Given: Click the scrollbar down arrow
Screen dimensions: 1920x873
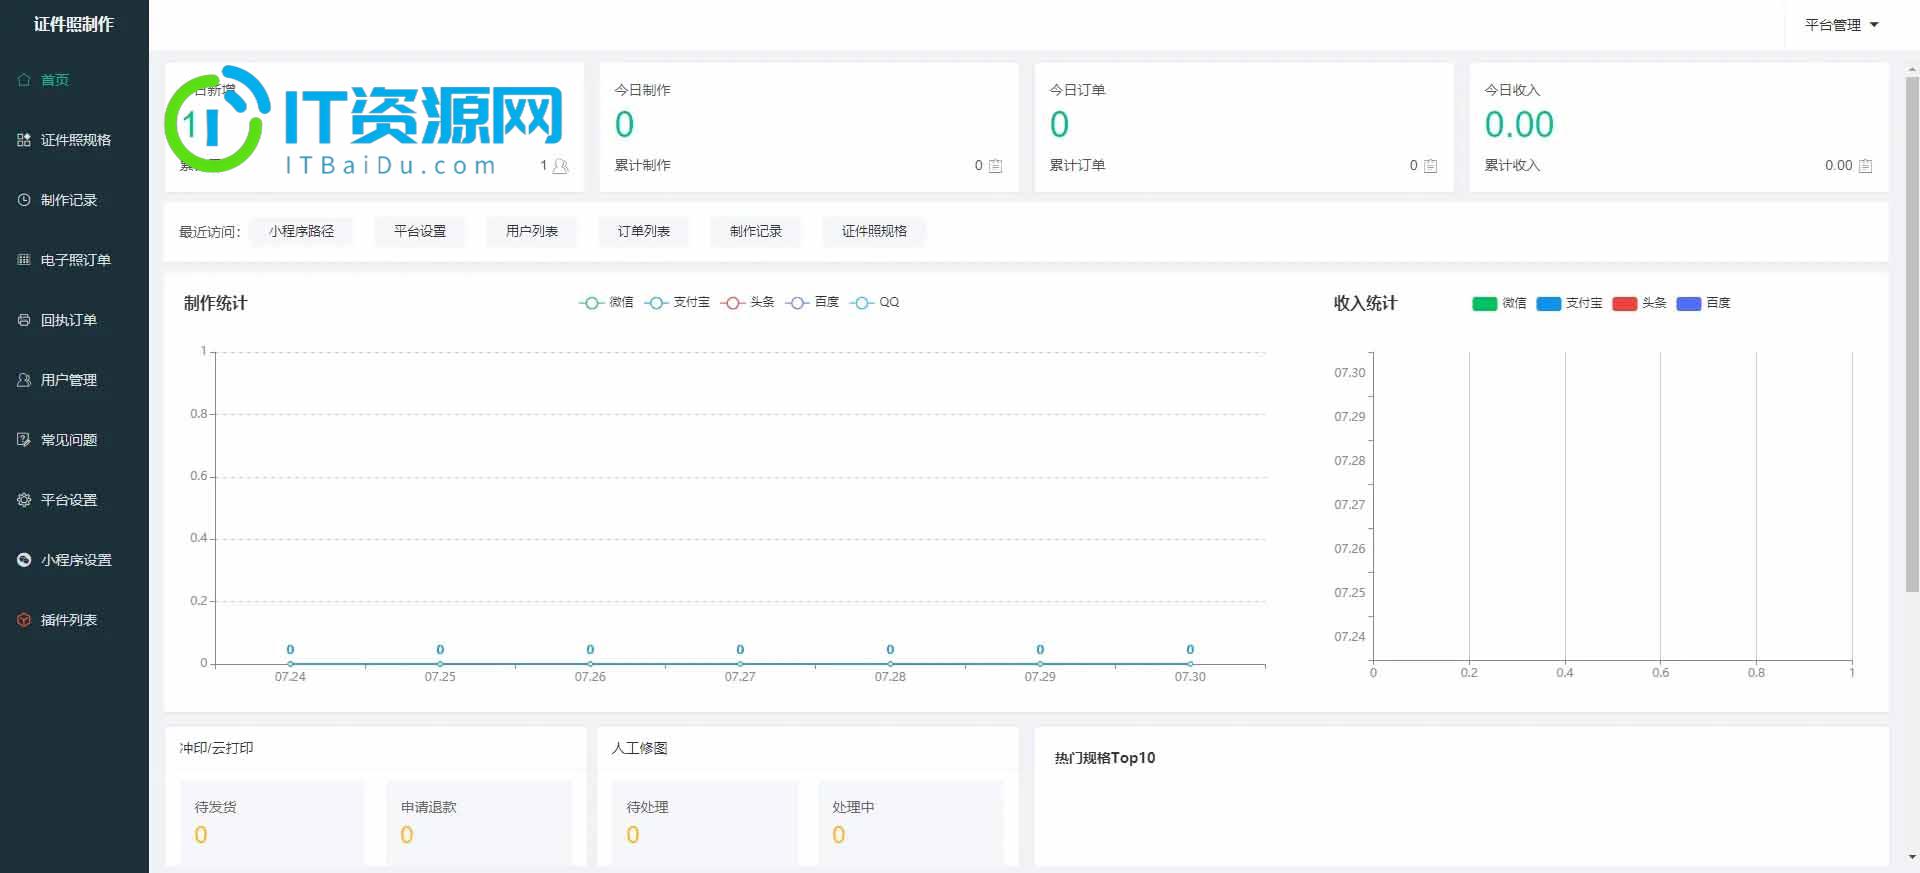Looking at the screenshot, I should (1912, 857).
